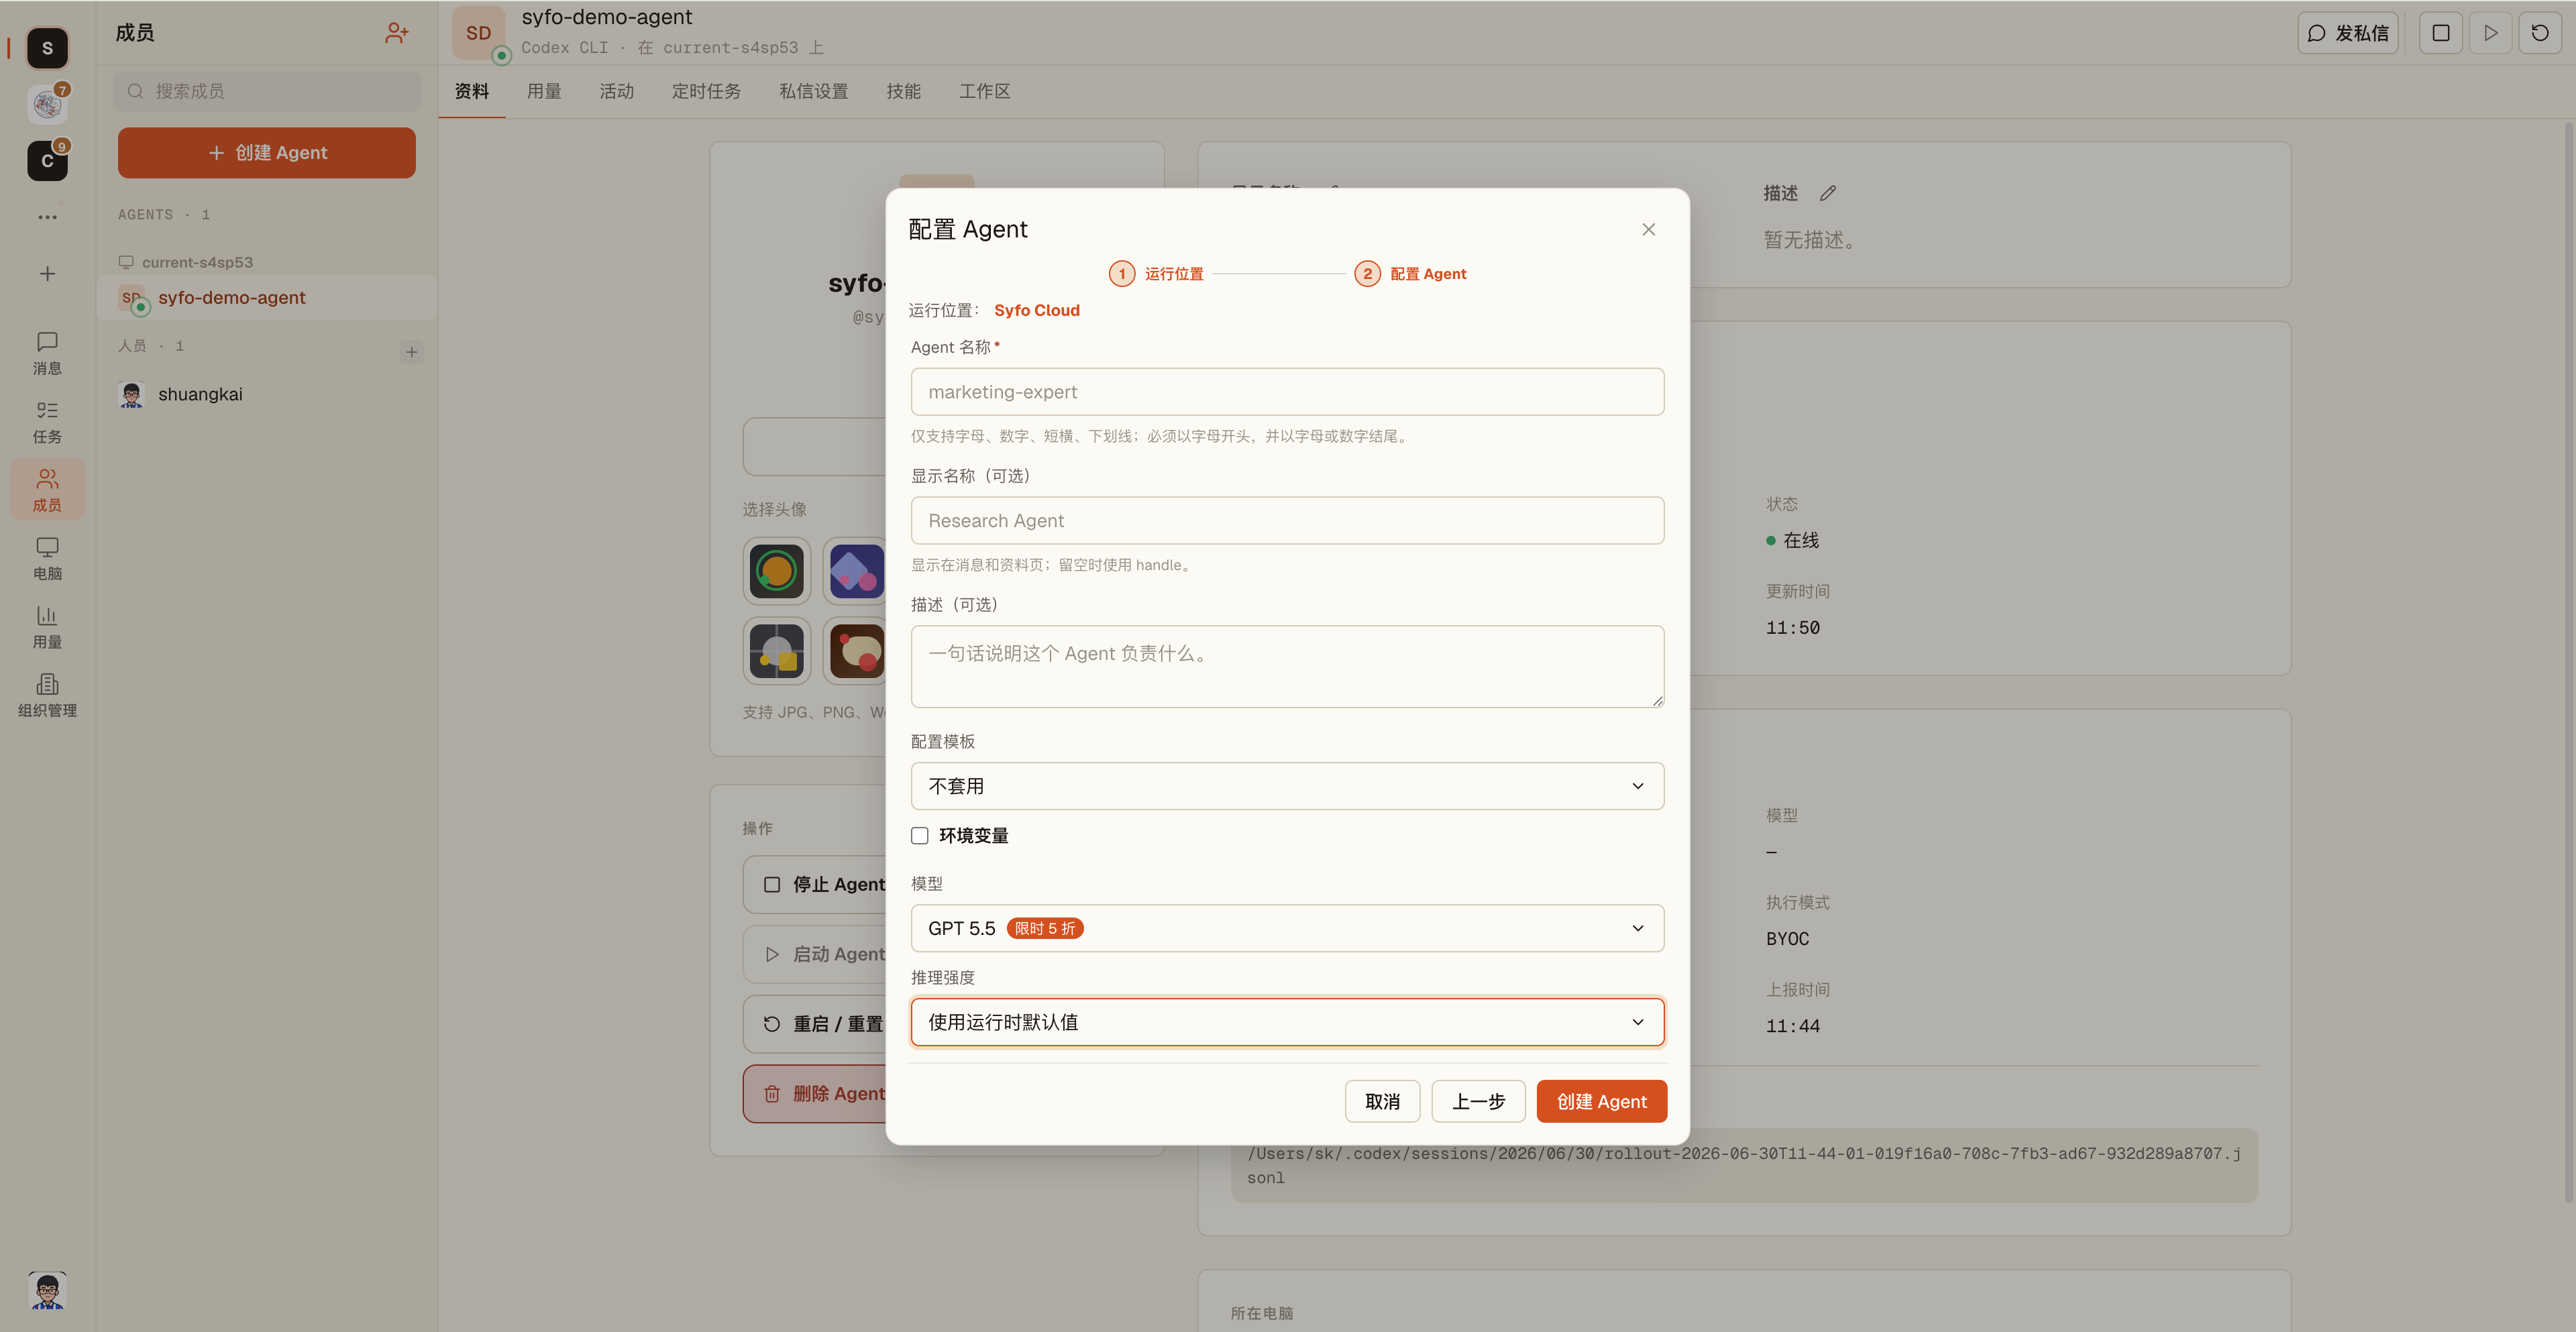2576x1332 pixels.
Task: Focus the Agent 名称 input field
Action: [x=1287, y=392]
